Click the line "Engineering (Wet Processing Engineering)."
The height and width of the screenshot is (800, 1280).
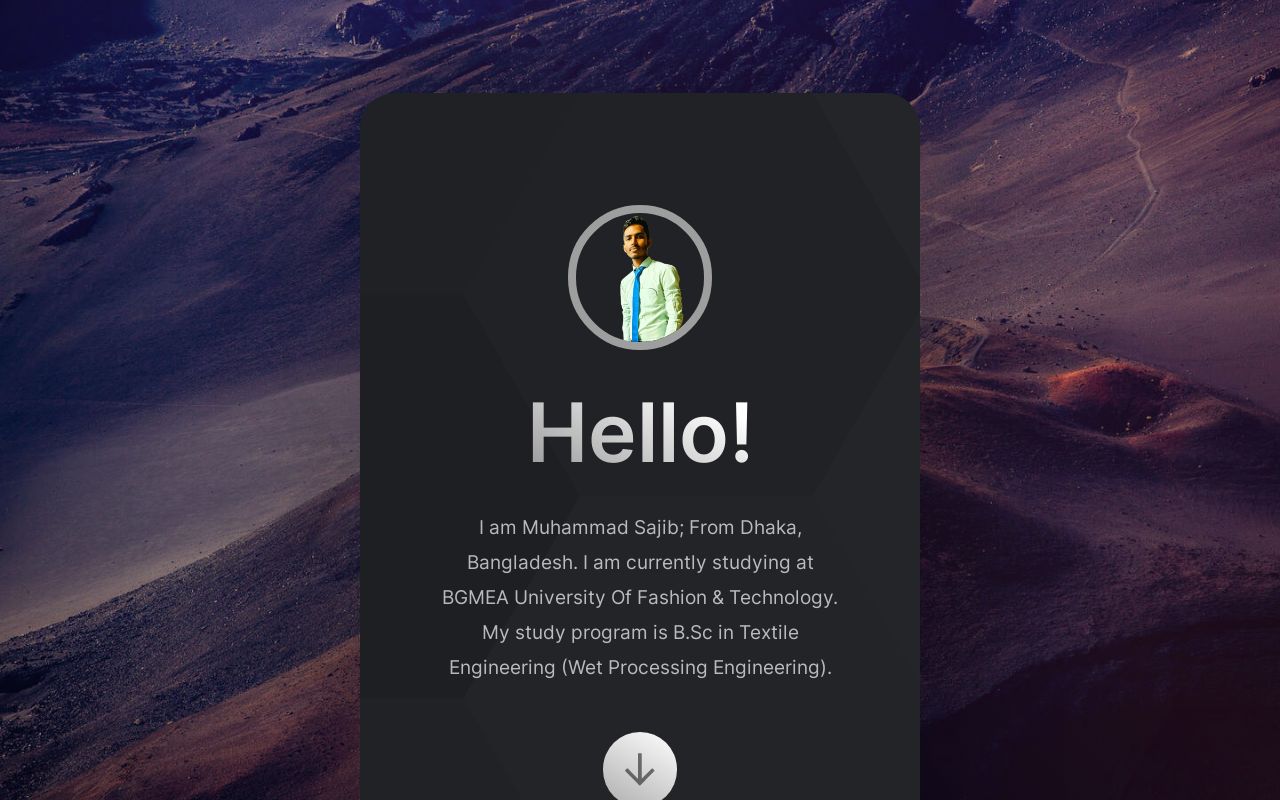pos(640,667)
